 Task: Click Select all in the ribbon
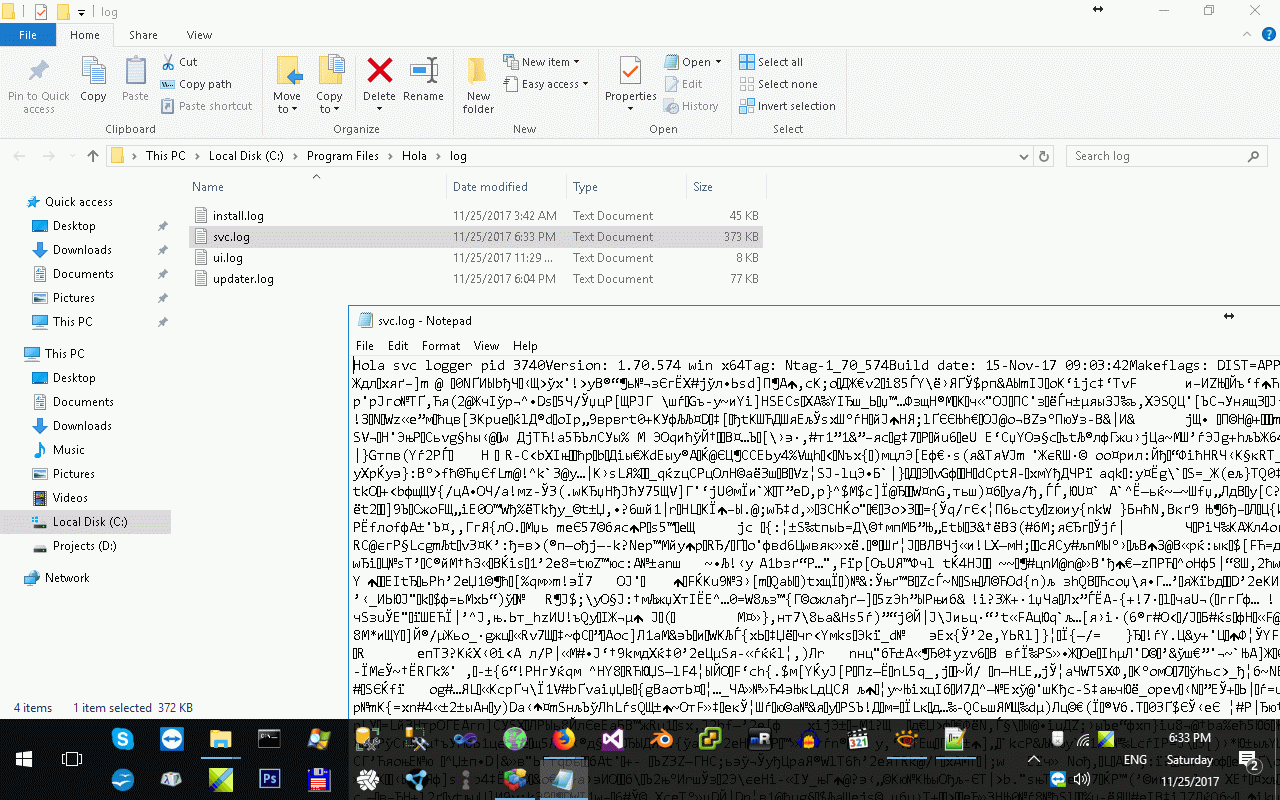click(771, 62)
